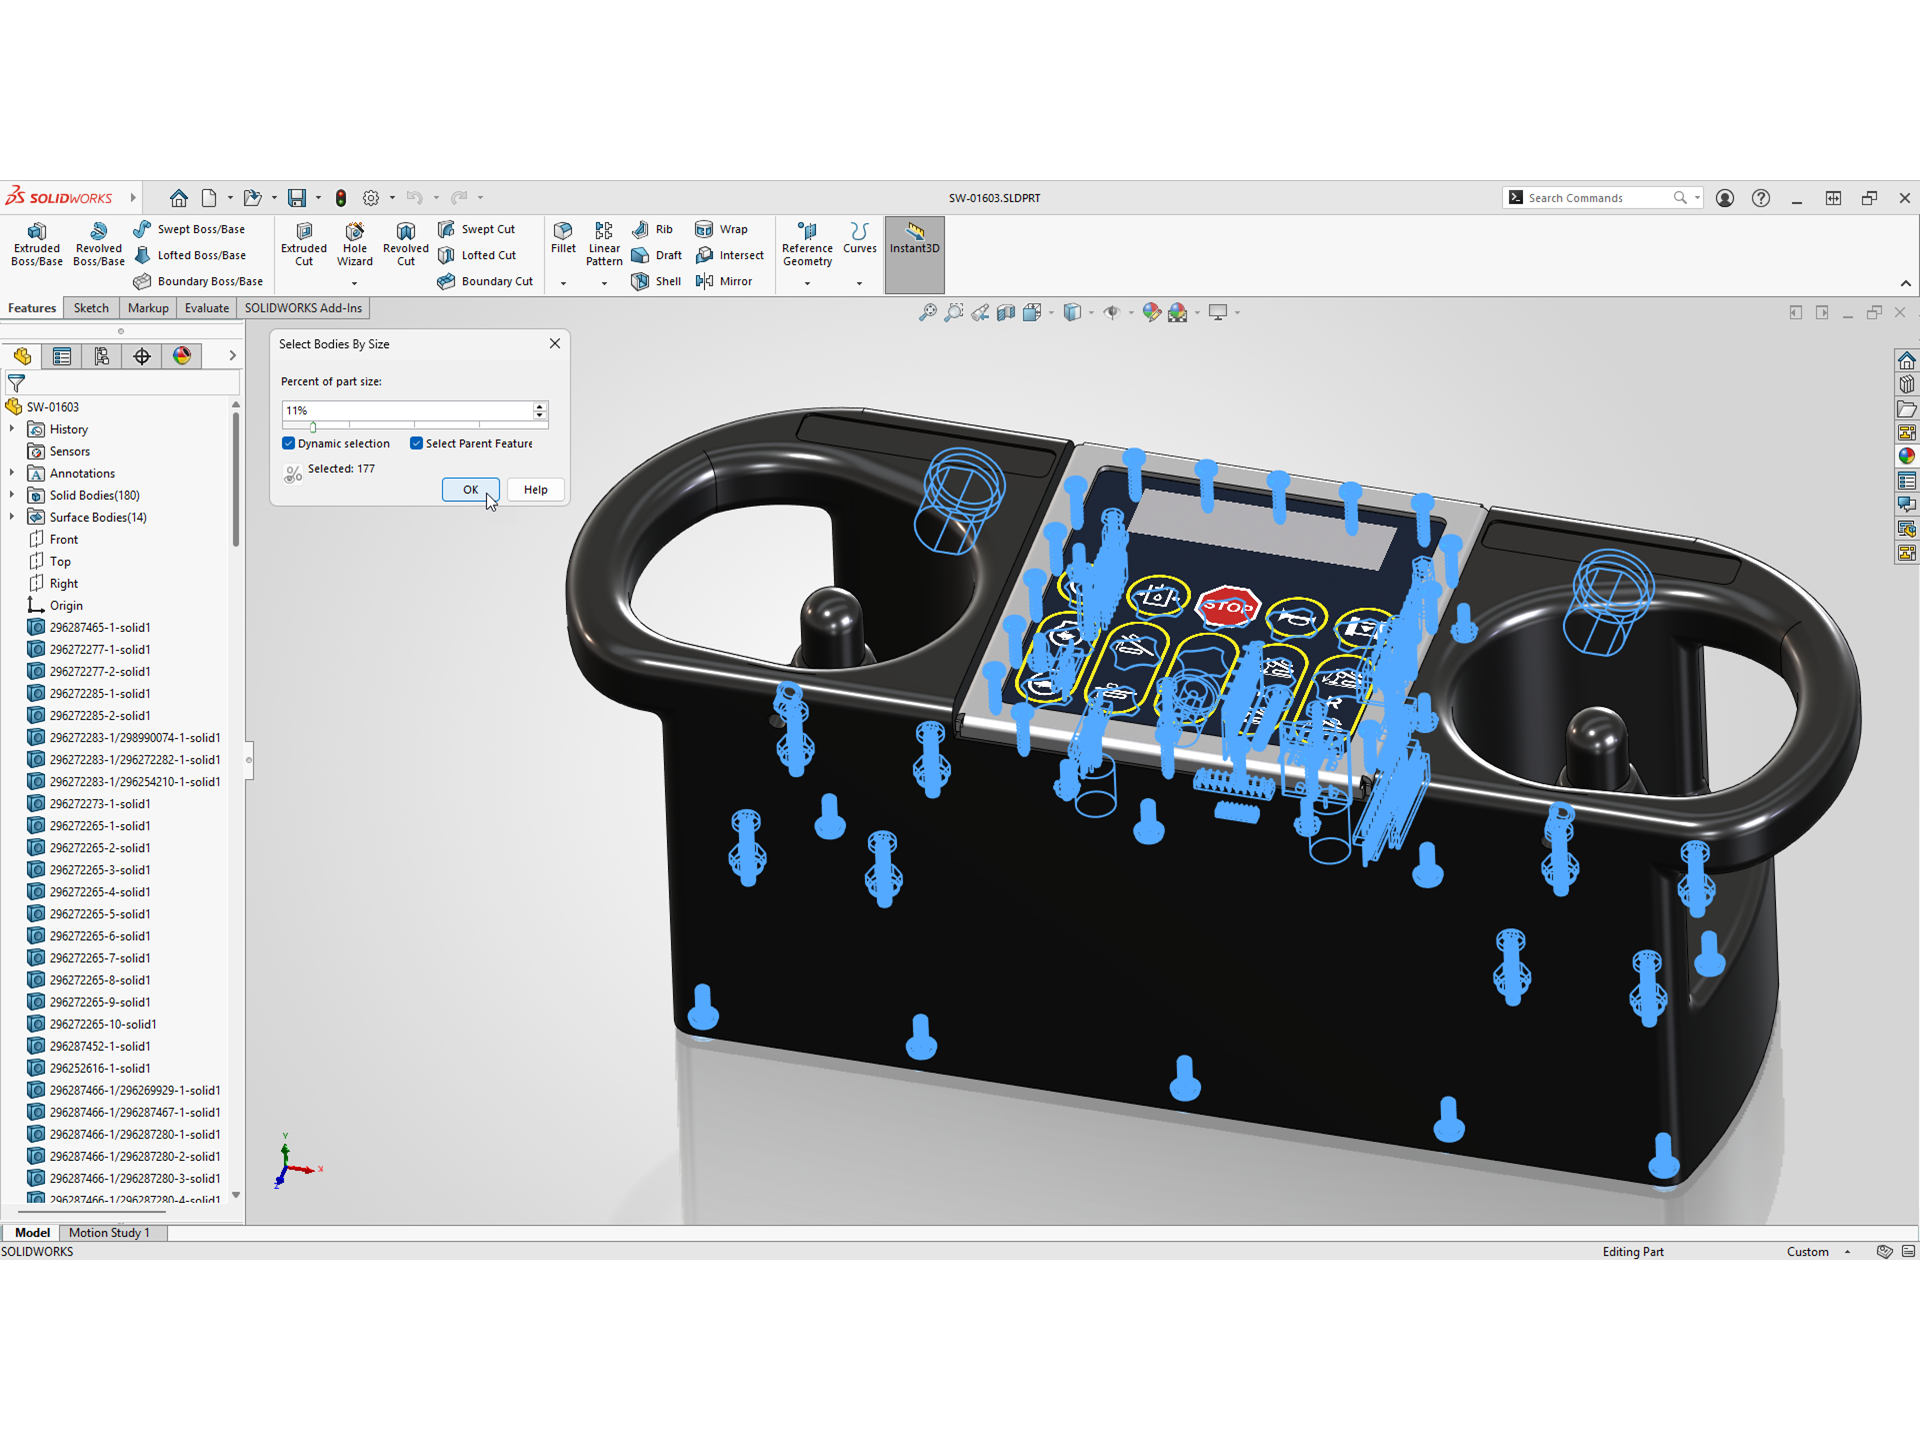This screenshot has height=1440, width=1920.
Task: Open the PropertyManager panel tab
Action: [x=62, y=356]
